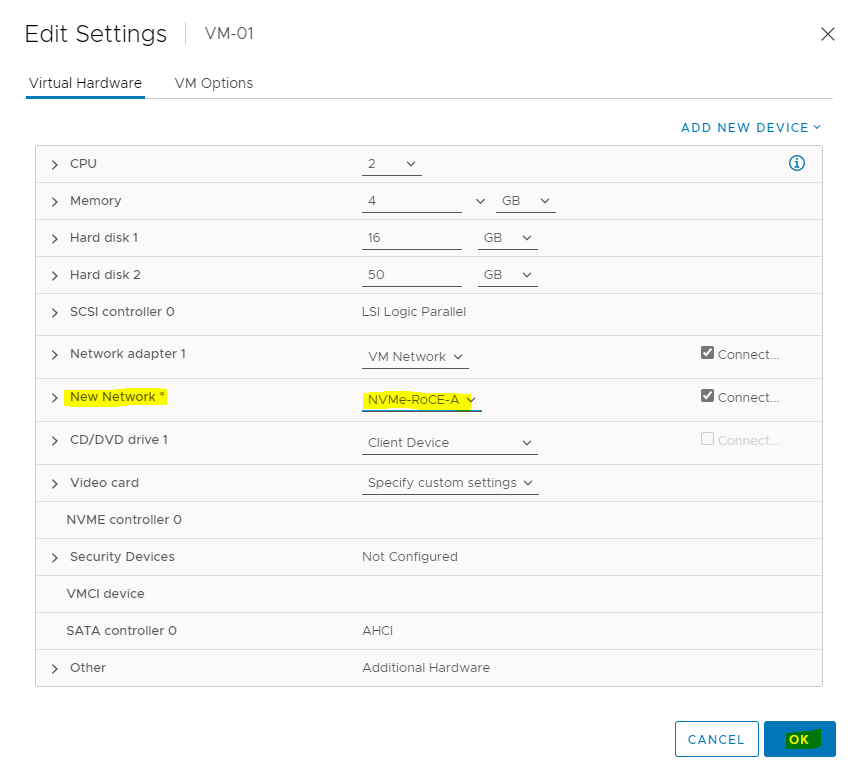
Task: Open the CPU count dropdown
Action: 391,164
